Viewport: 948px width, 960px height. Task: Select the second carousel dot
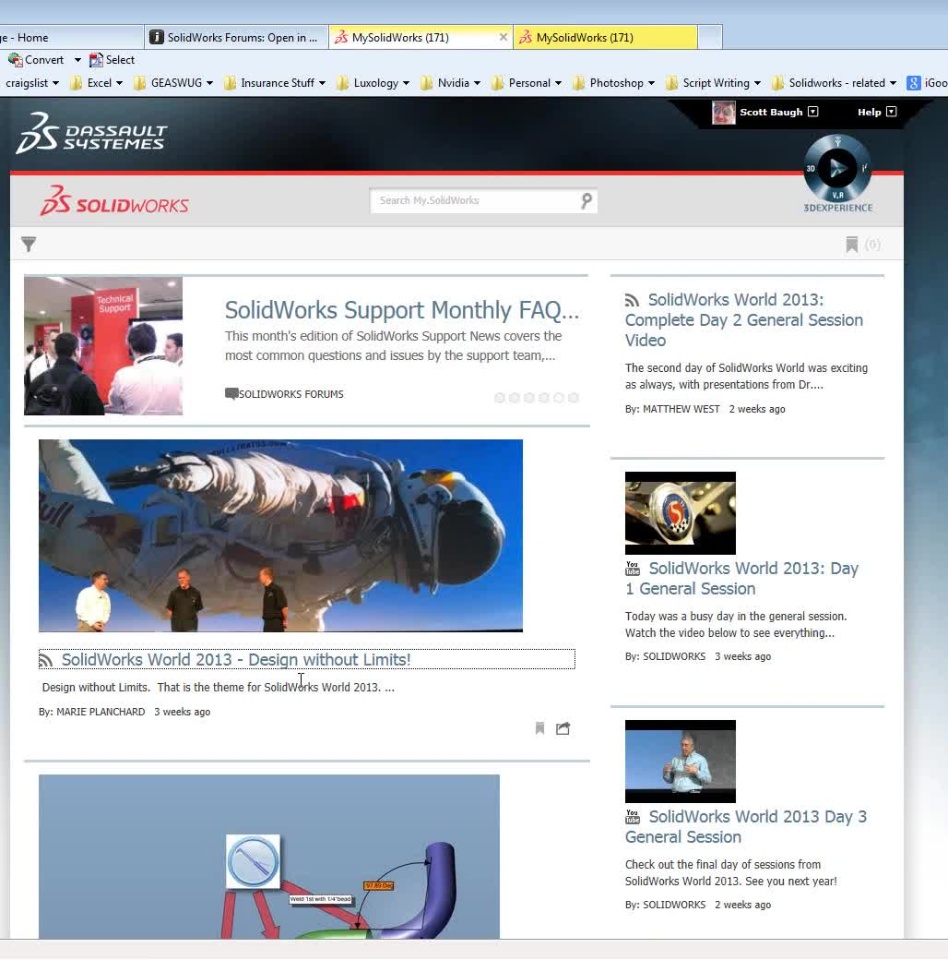click(514, 398)
